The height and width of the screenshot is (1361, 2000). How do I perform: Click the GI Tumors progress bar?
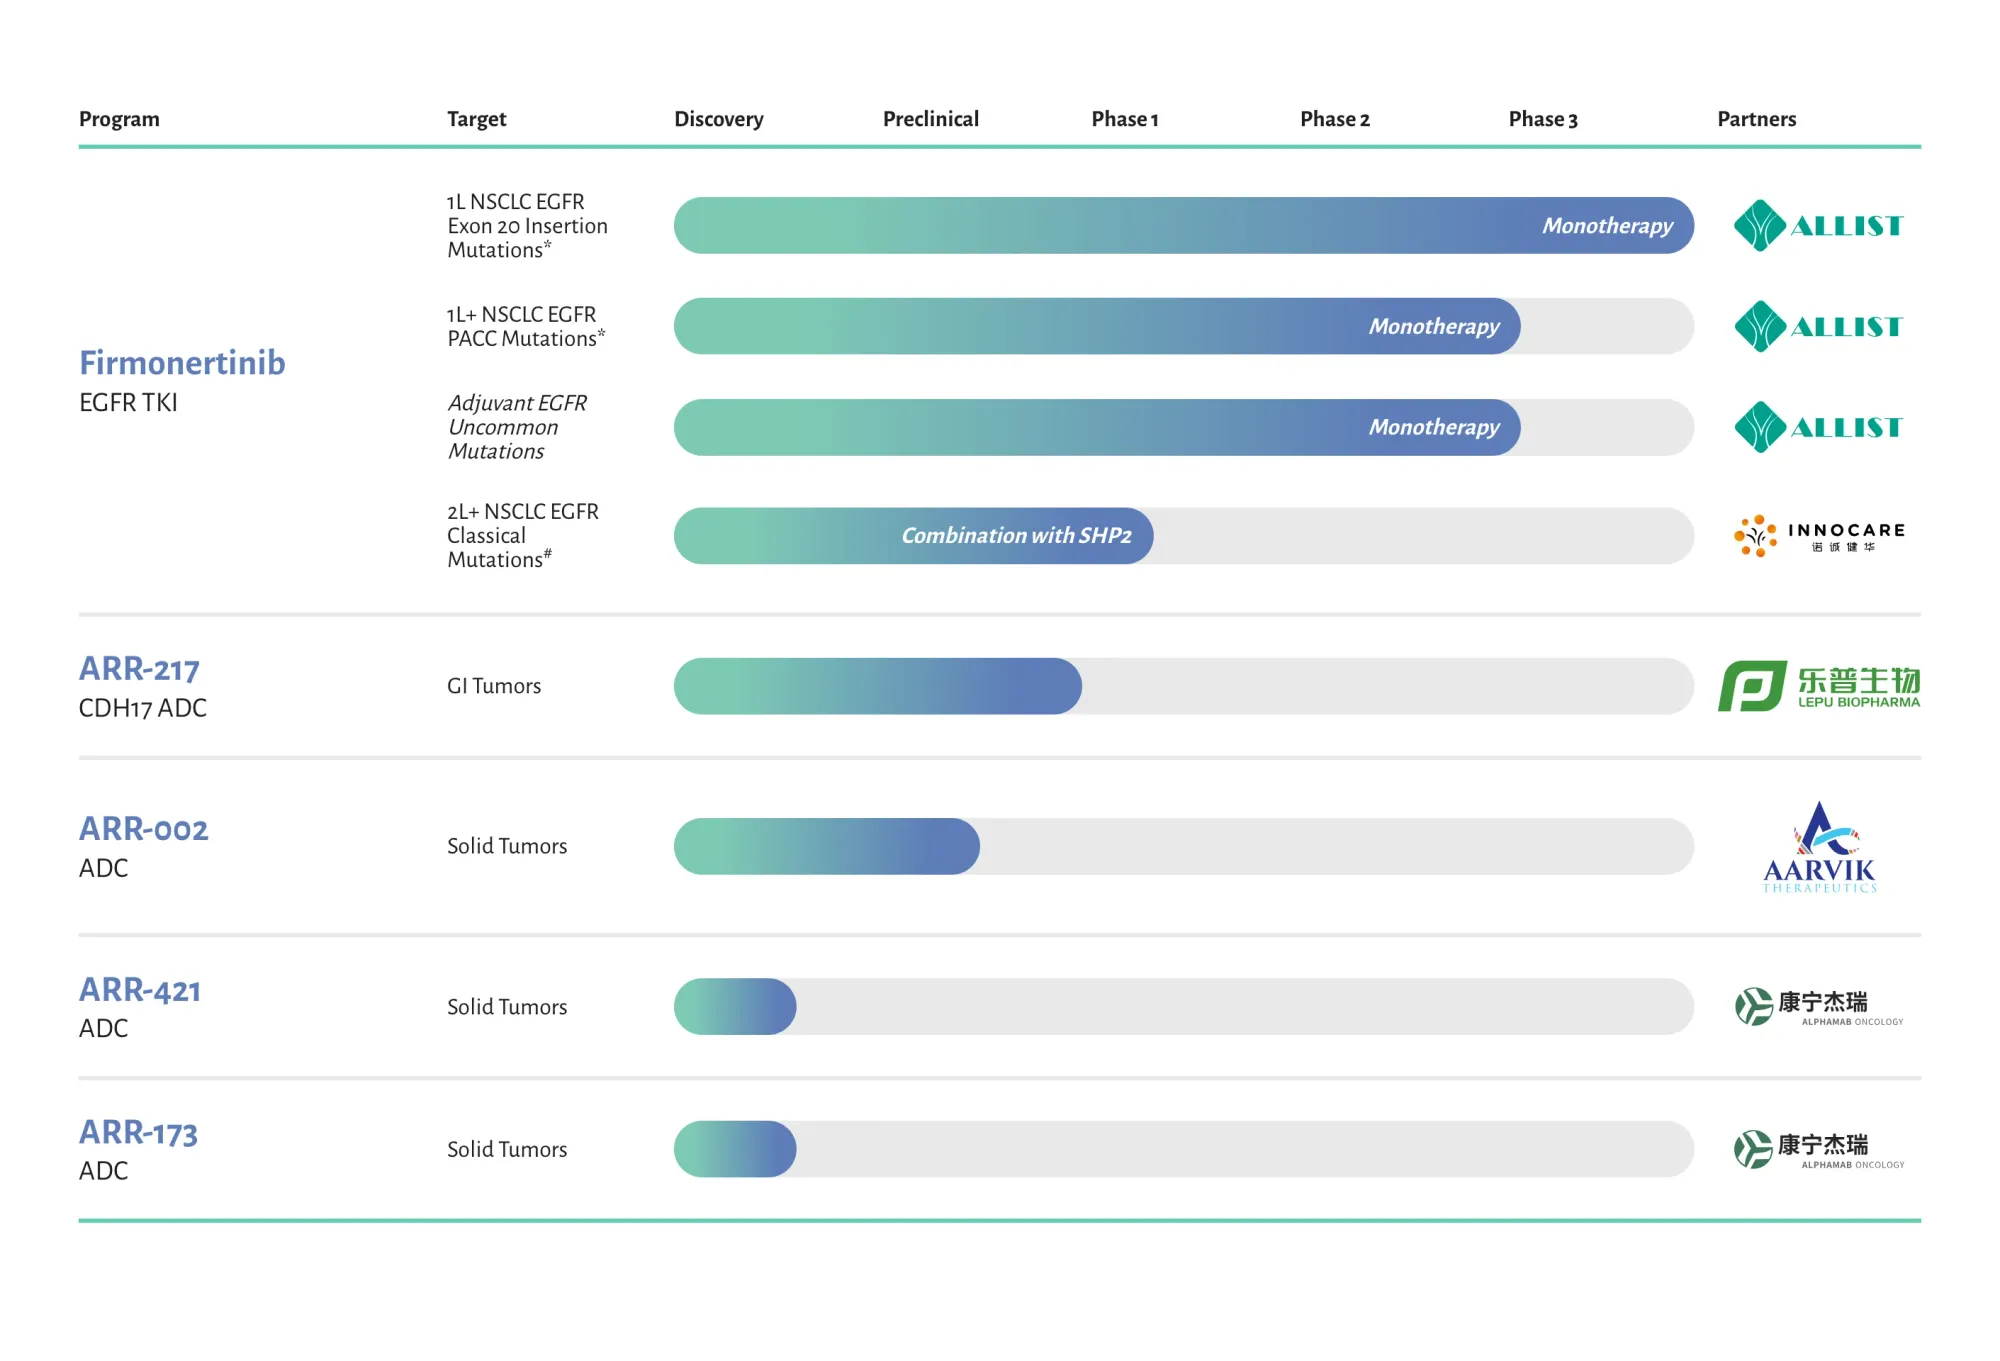pyautogui.click(x=877, y=686)
